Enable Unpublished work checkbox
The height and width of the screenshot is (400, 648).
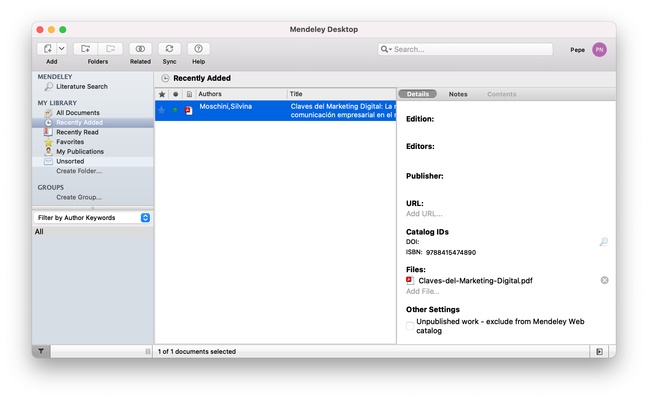pos(410,326)
